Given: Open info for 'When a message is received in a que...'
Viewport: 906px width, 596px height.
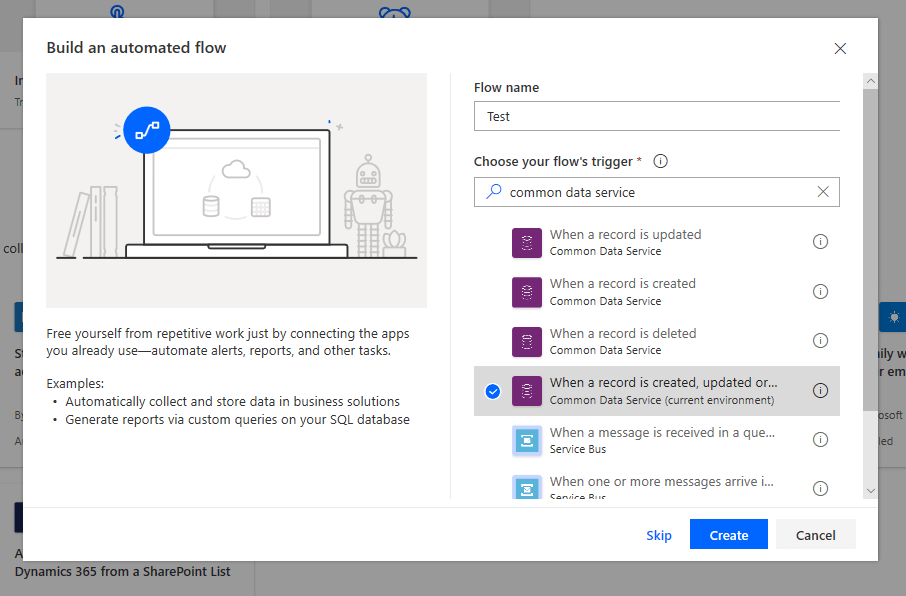Looking at the screenshot, I should (820, 440).
